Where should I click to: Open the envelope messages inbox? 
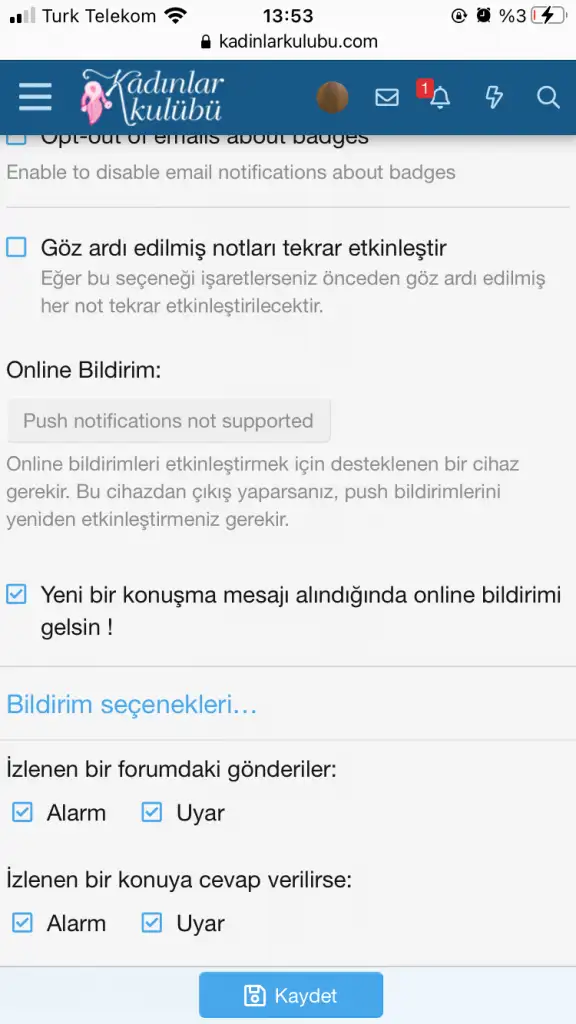pos(387,98)
